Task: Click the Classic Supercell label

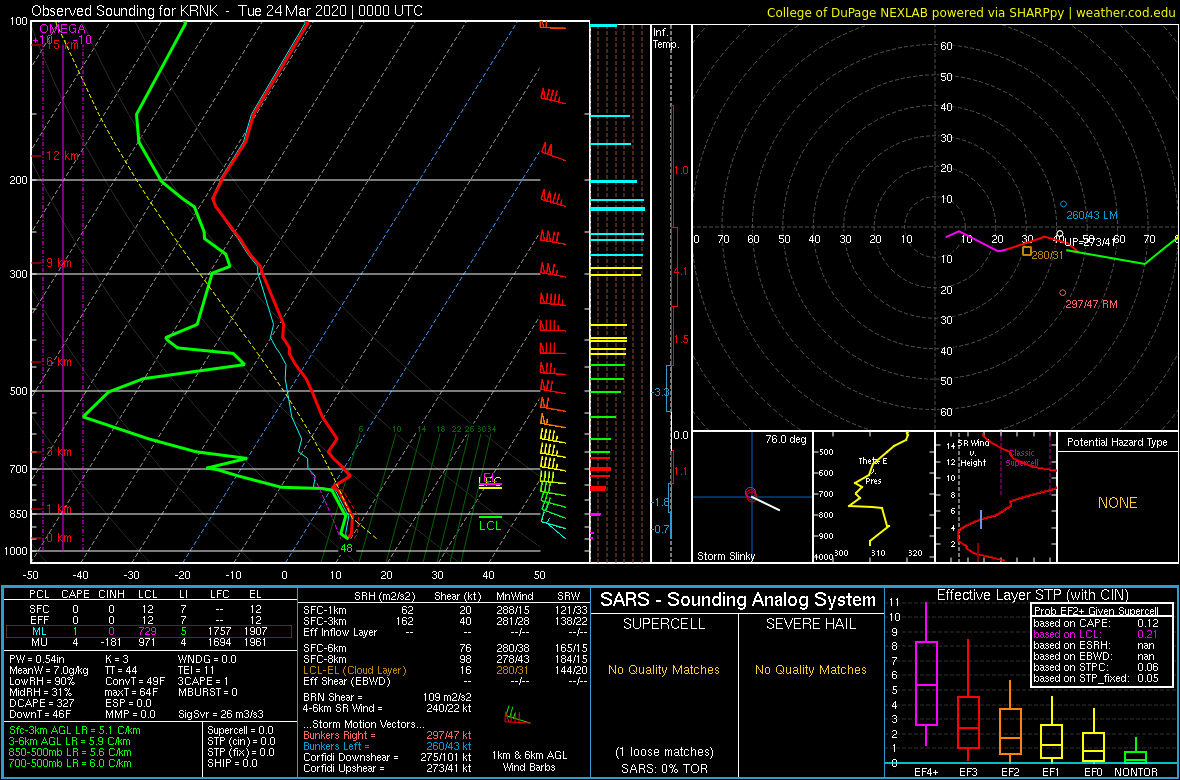Action: [x=1023, y=458]
